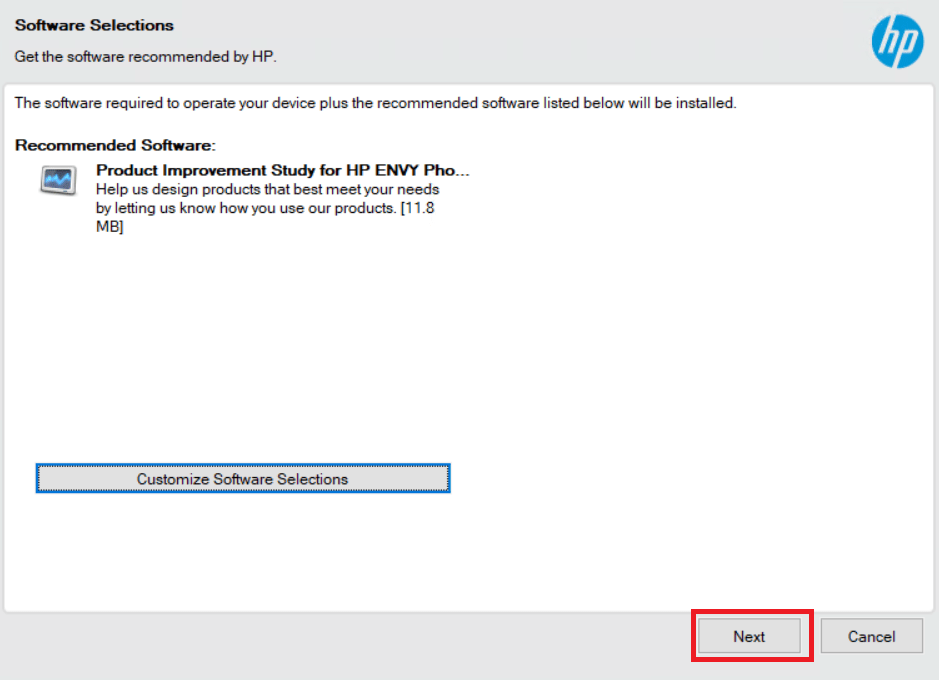
Task: Open Customize Software Selections
Action: (x=243, y=478)
